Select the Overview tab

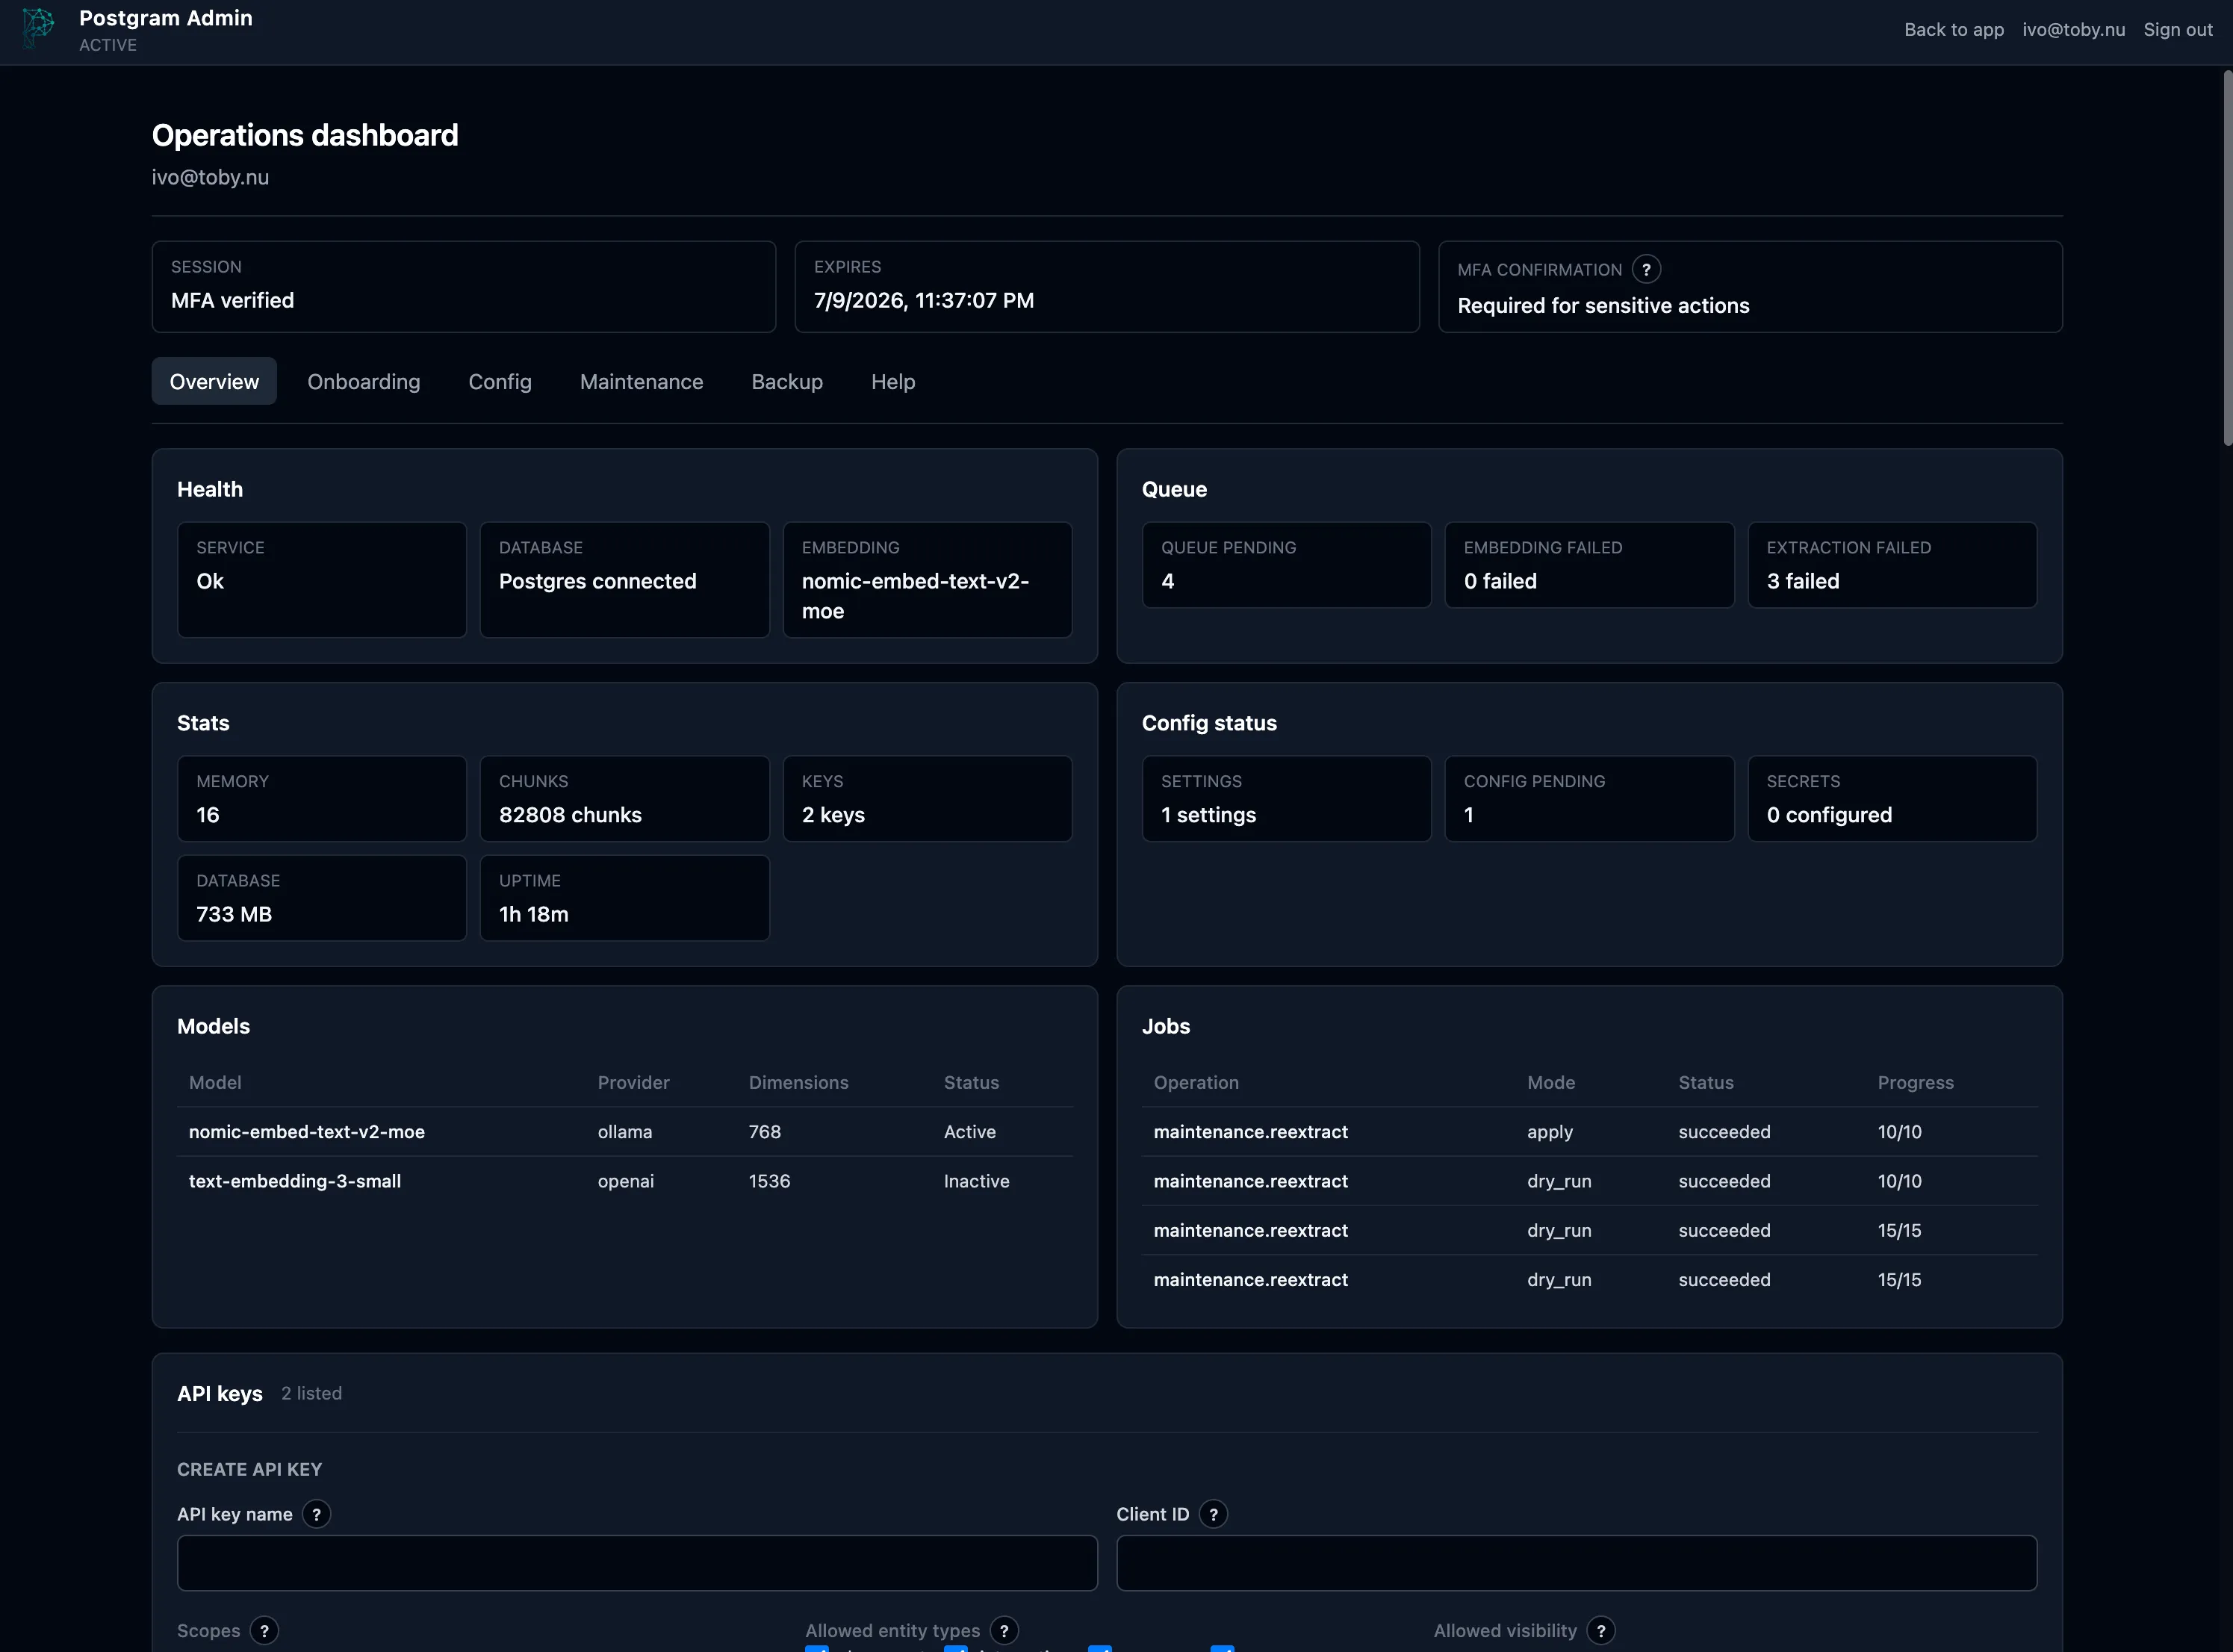[214, 381]
